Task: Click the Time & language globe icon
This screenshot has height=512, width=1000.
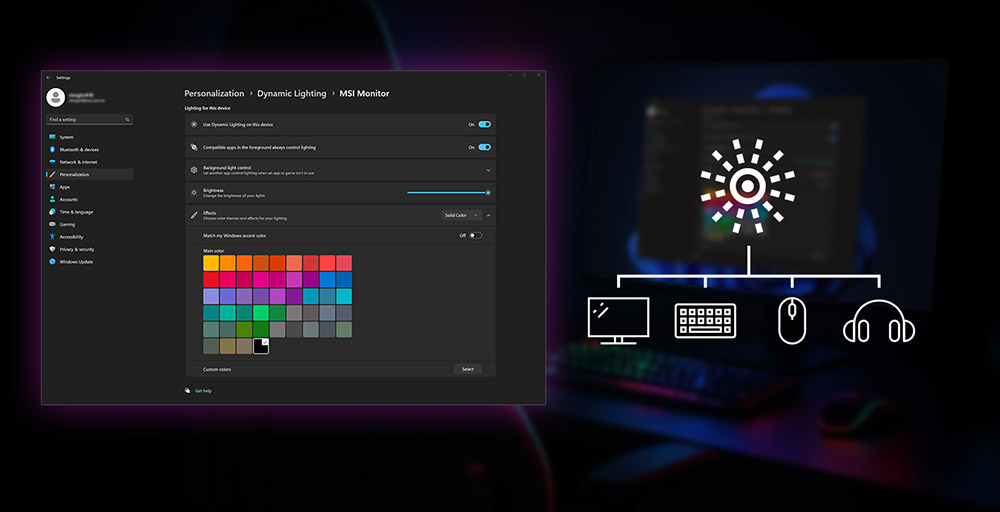Action: coord(52,212)
